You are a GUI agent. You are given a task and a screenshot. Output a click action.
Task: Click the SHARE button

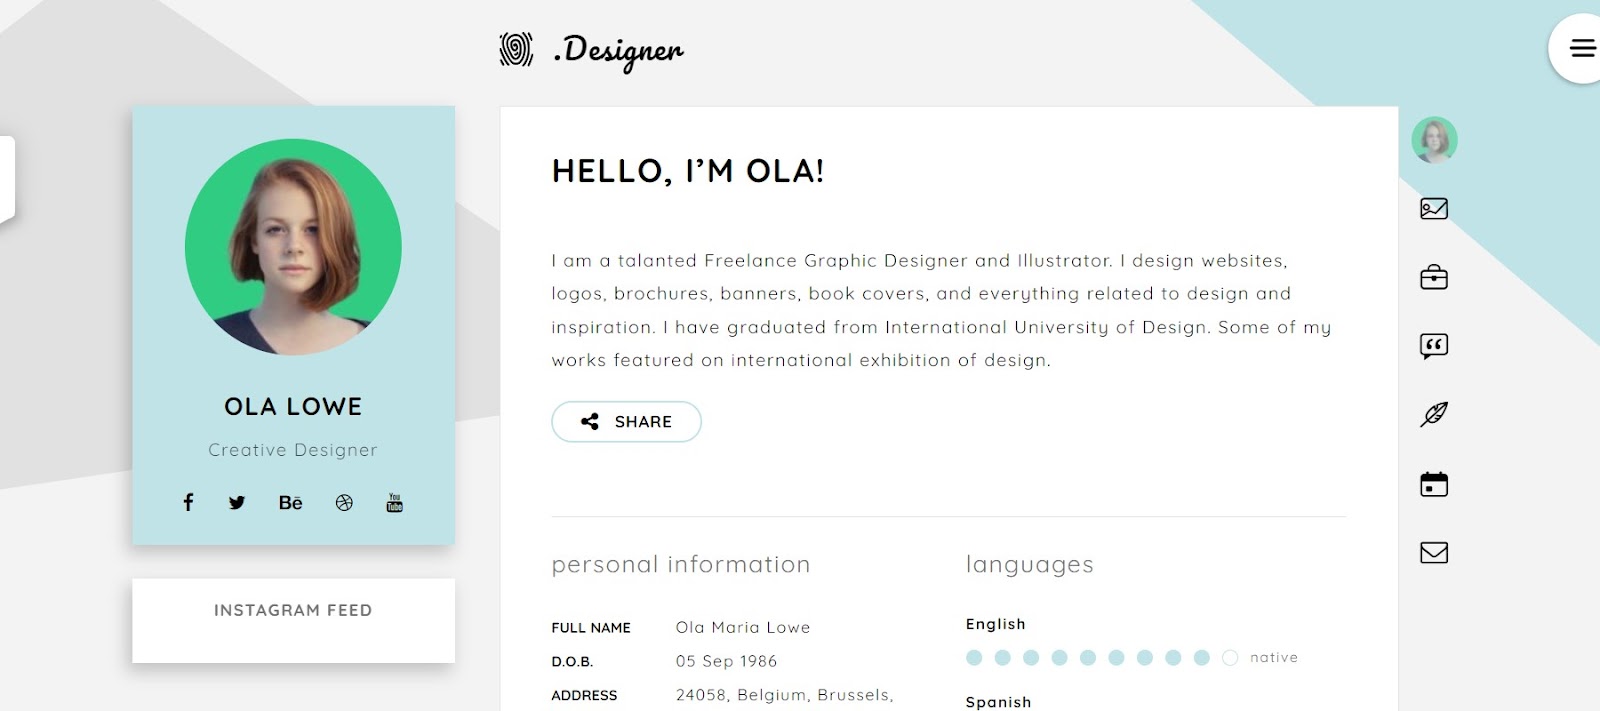(x=626, y=421)
